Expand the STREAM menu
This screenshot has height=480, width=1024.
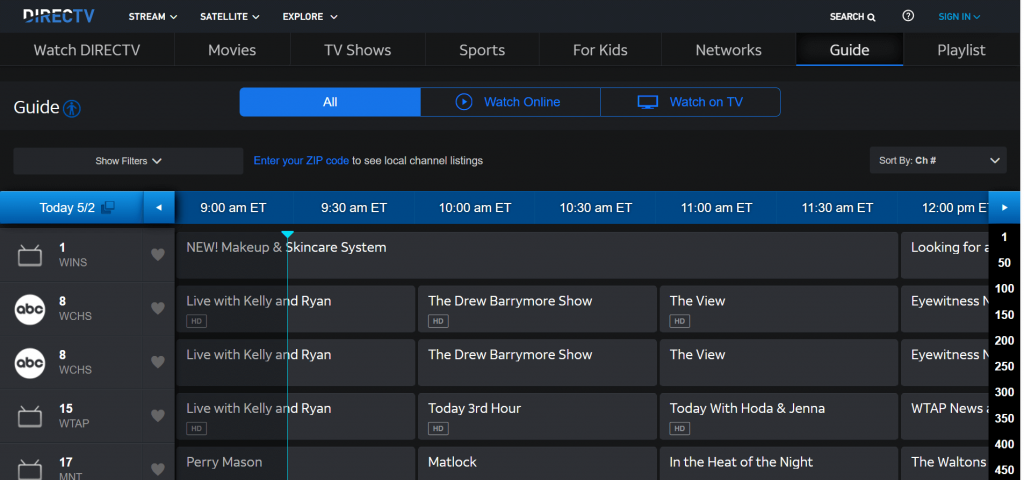[153, 17]
